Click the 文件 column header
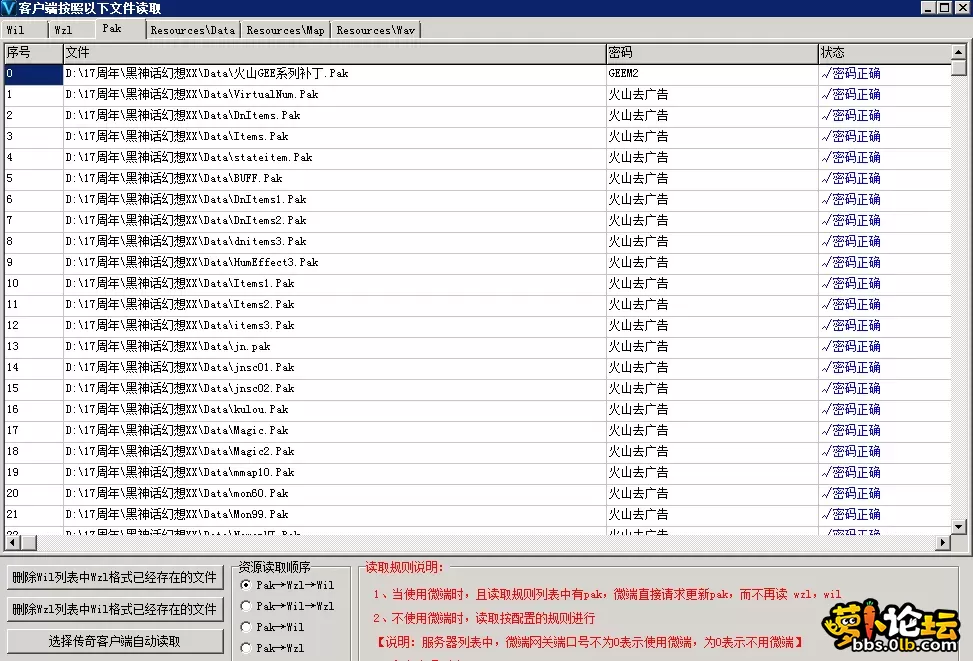 334,53
